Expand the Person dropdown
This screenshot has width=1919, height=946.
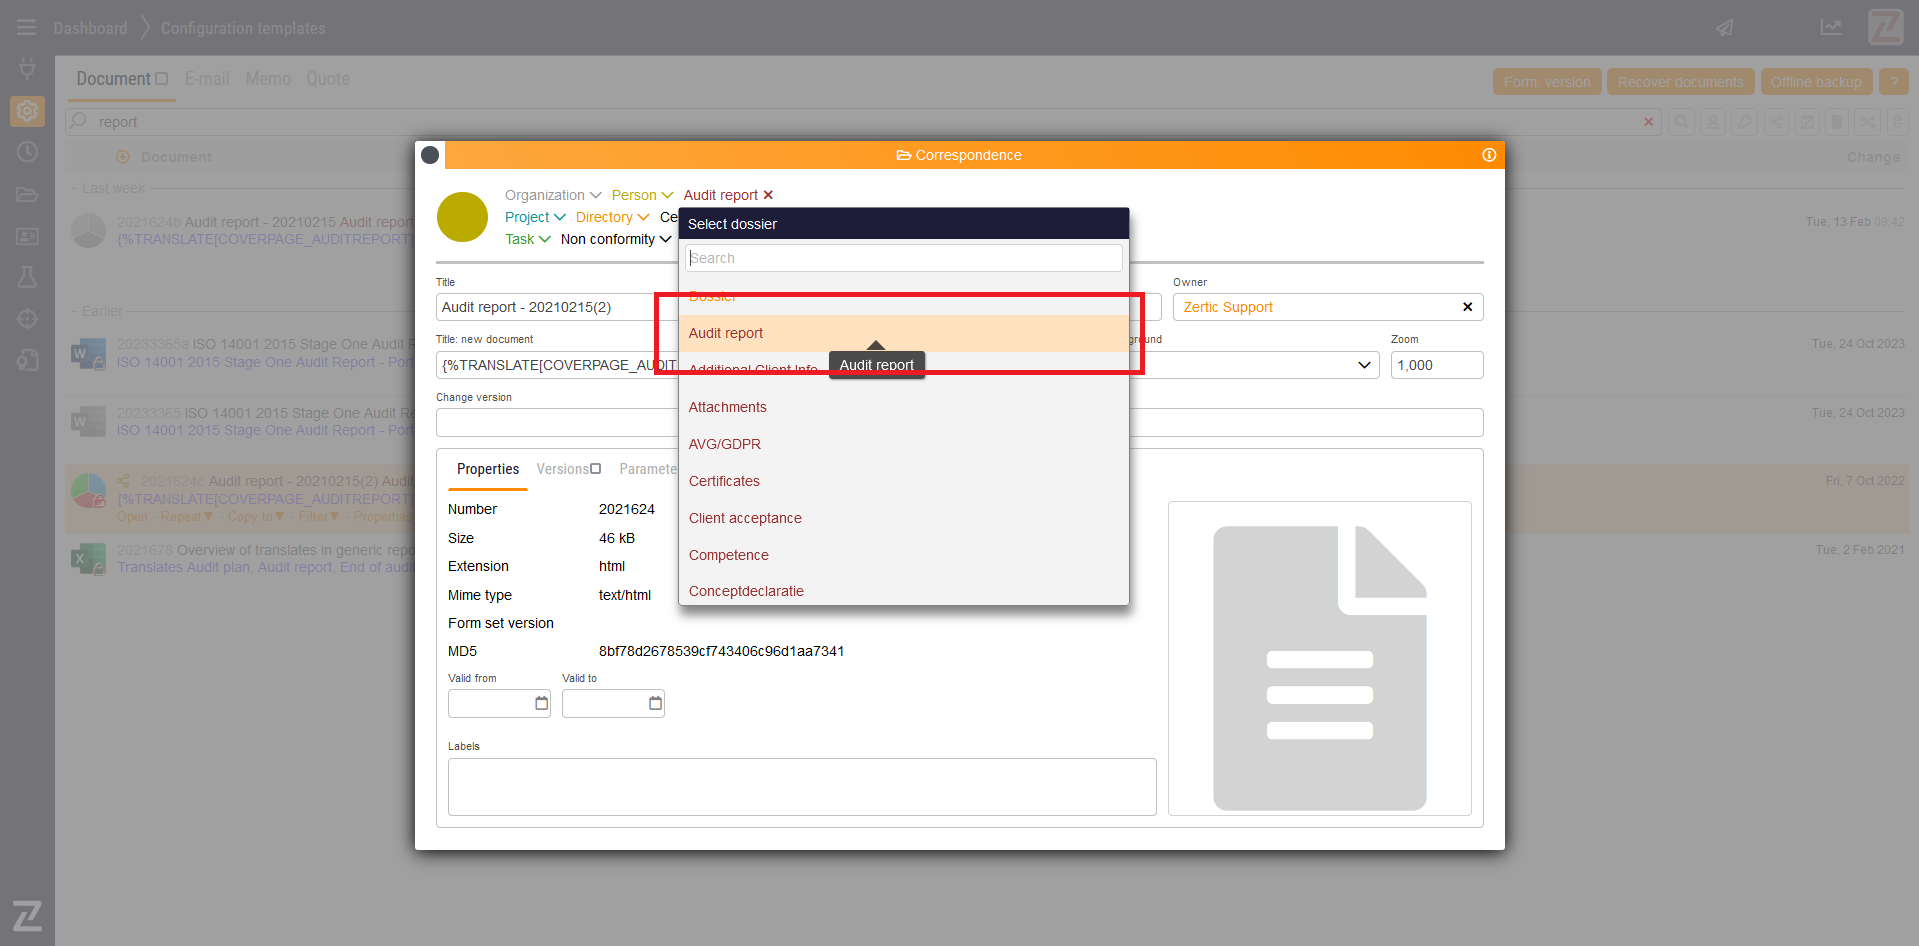coord(642,195)
